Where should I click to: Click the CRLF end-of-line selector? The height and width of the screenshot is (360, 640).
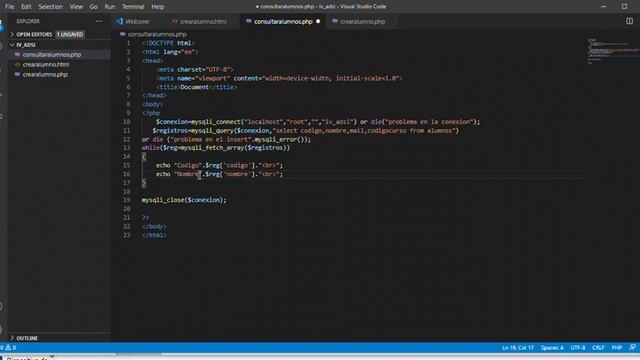(598, 348)
